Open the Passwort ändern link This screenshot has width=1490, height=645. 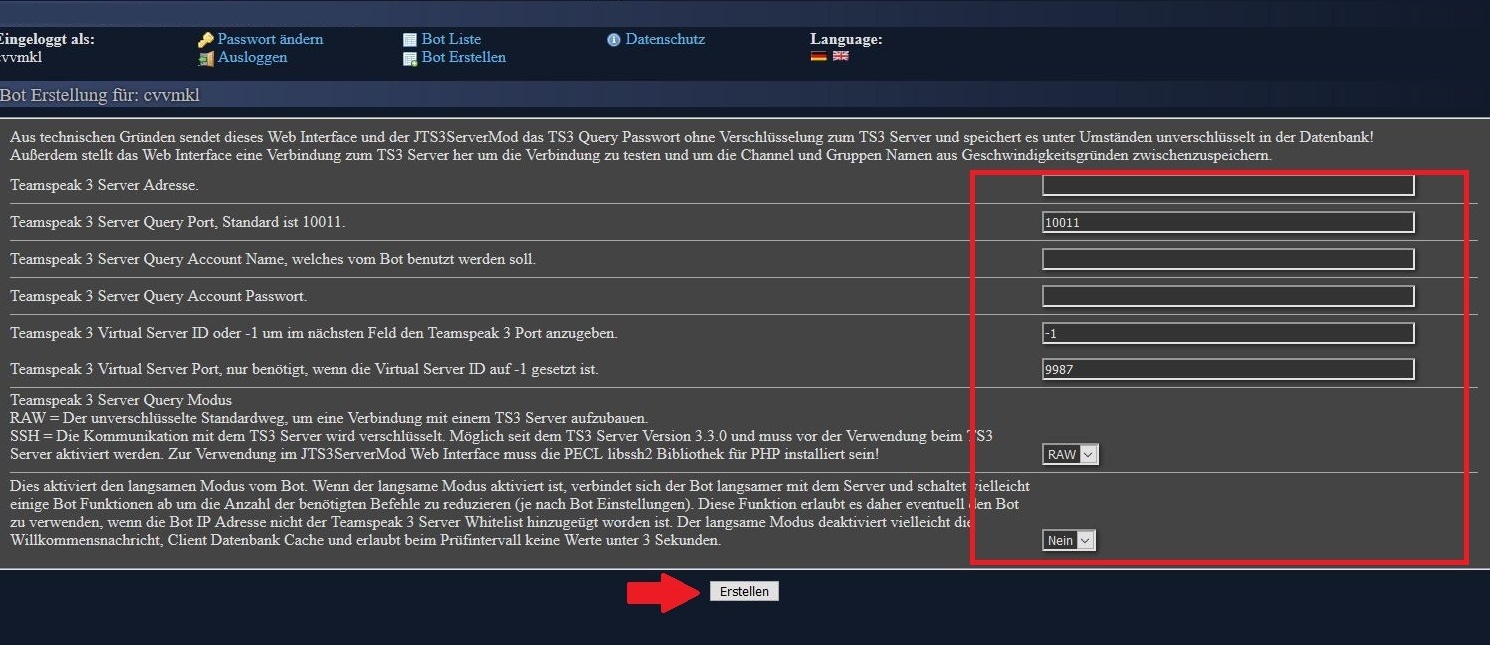270,39
